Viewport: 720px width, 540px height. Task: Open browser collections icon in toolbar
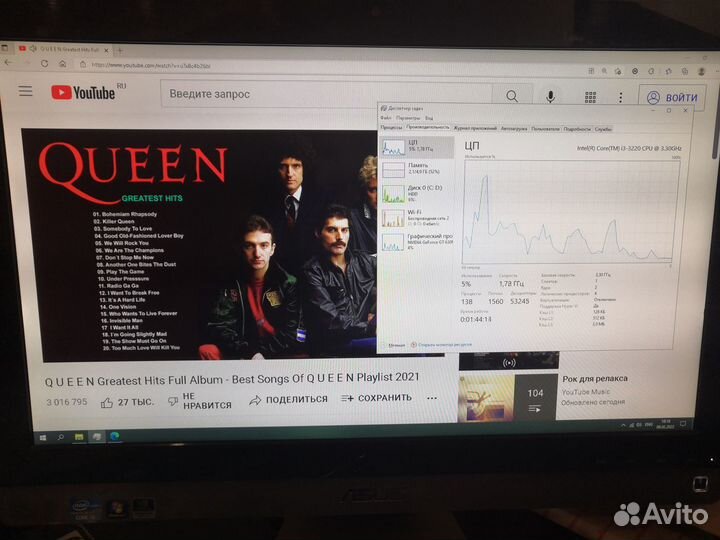(685, 71)
